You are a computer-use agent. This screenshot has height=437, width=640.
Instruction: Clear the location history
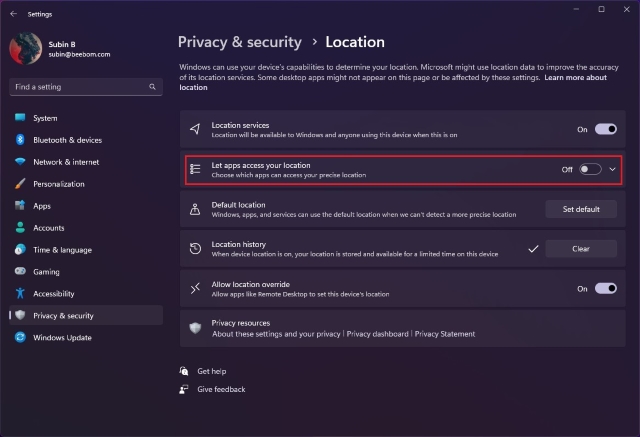pyautogui.click(x=581, y=249)
